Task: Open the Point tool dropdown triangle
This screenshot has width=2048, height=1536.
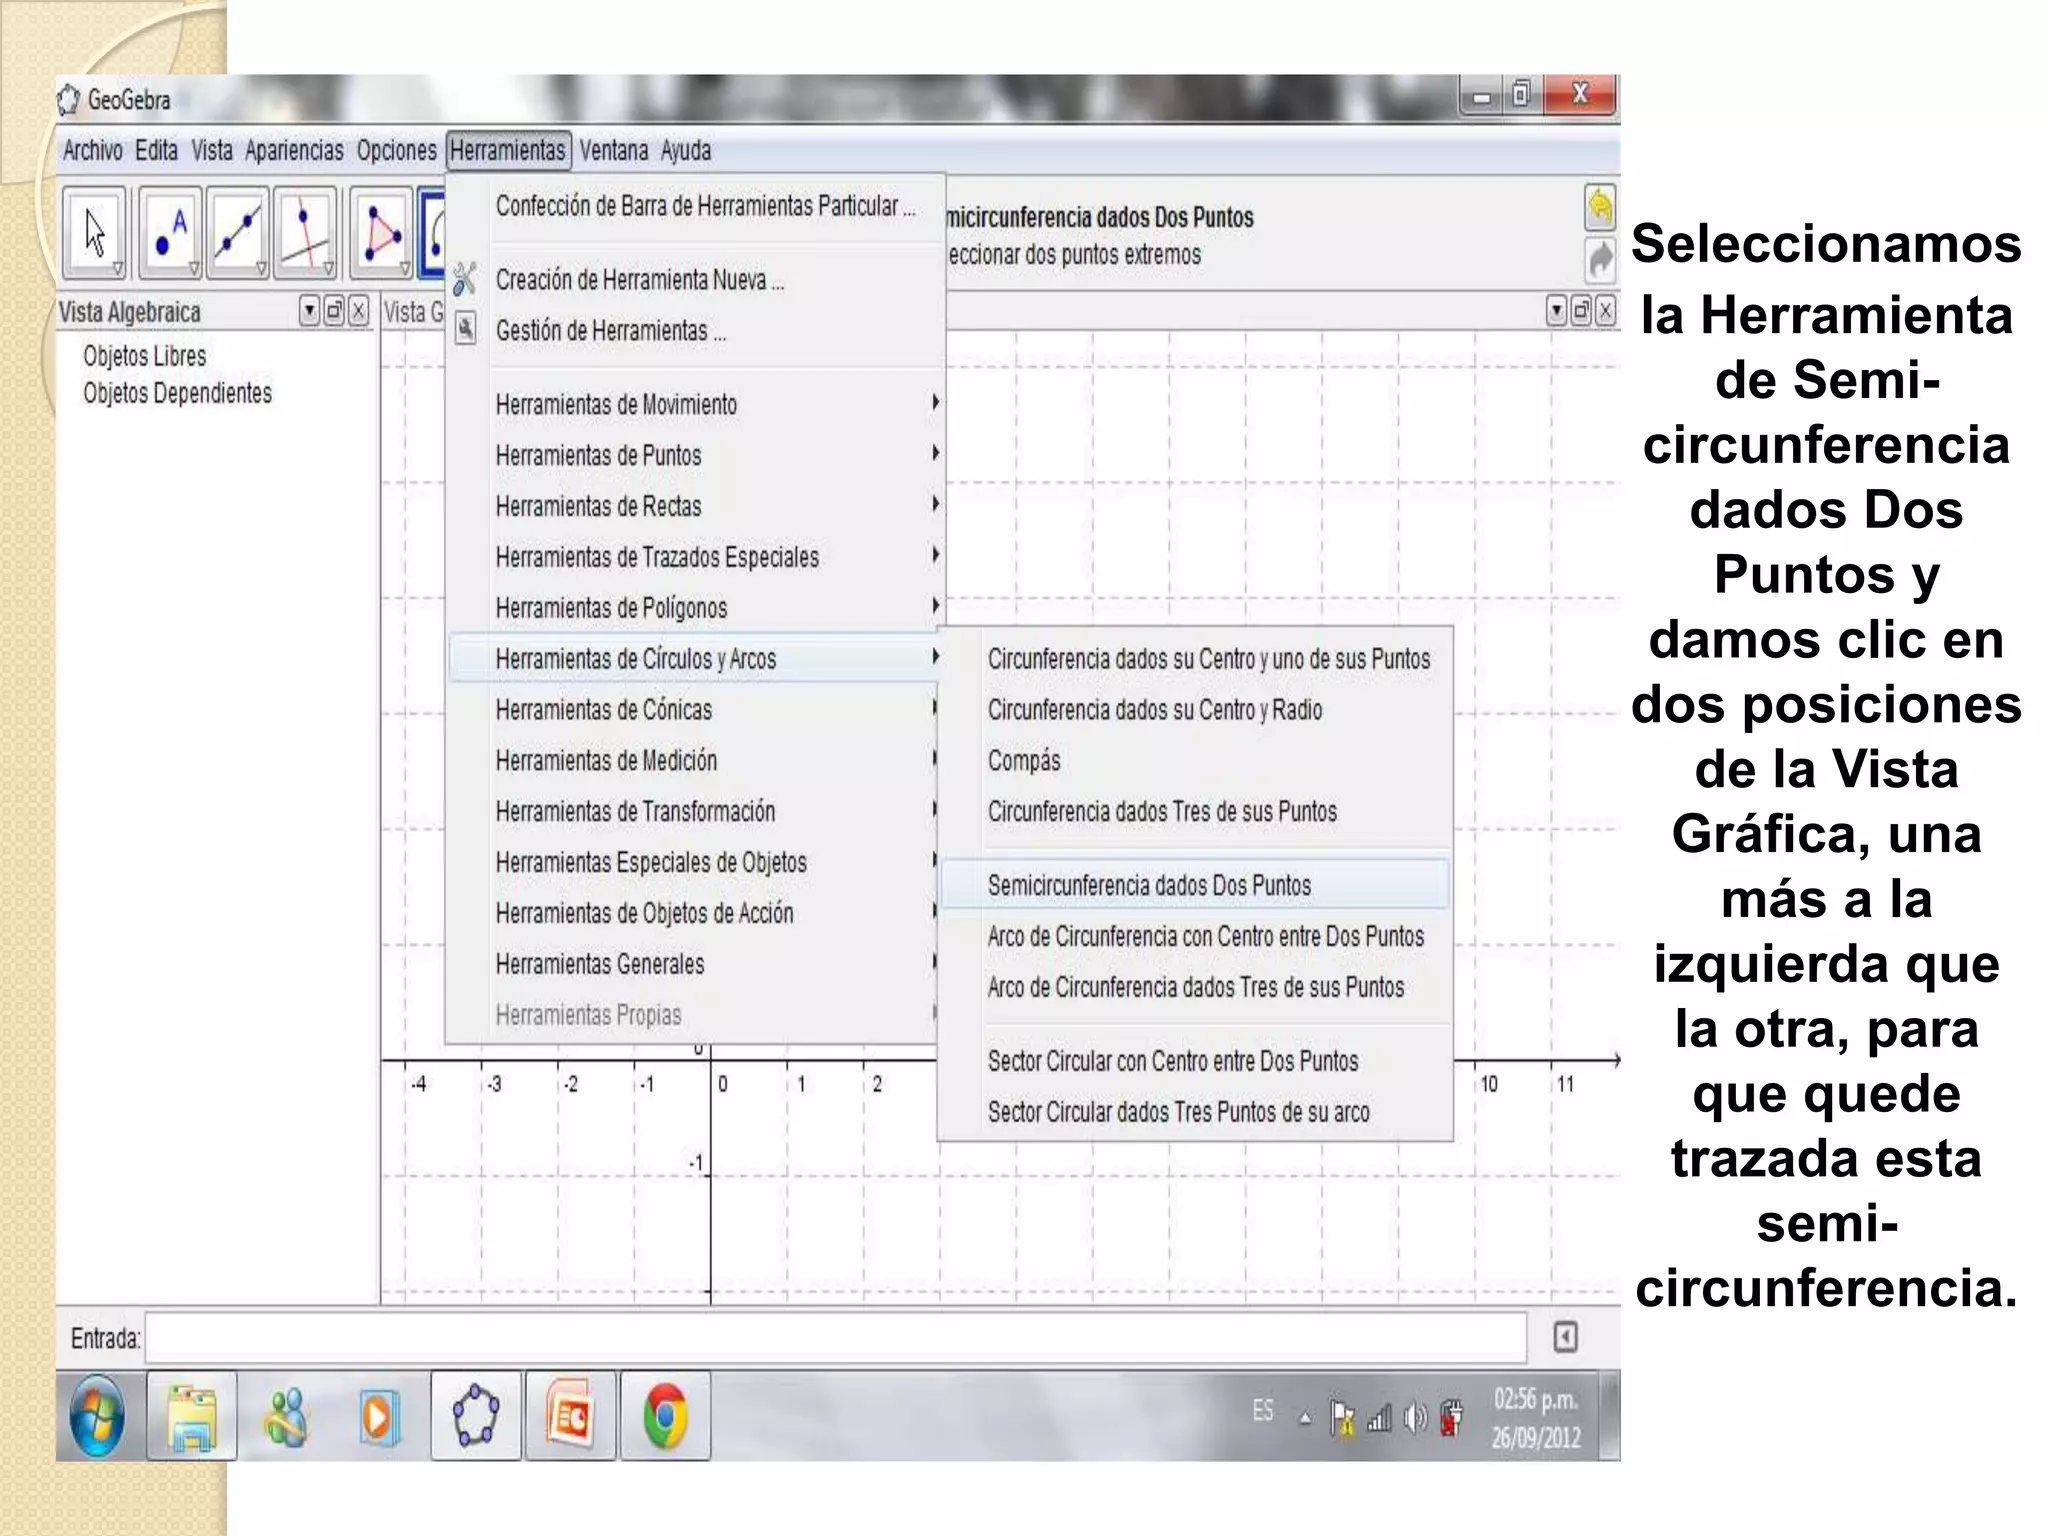Action: (x=194, y=268)
